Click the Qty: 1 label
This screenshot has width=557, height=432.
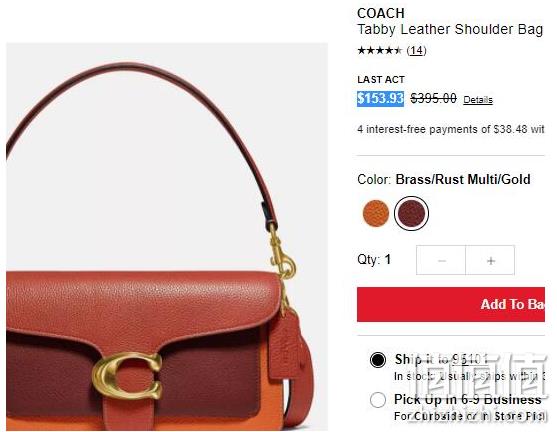(374, 259)
